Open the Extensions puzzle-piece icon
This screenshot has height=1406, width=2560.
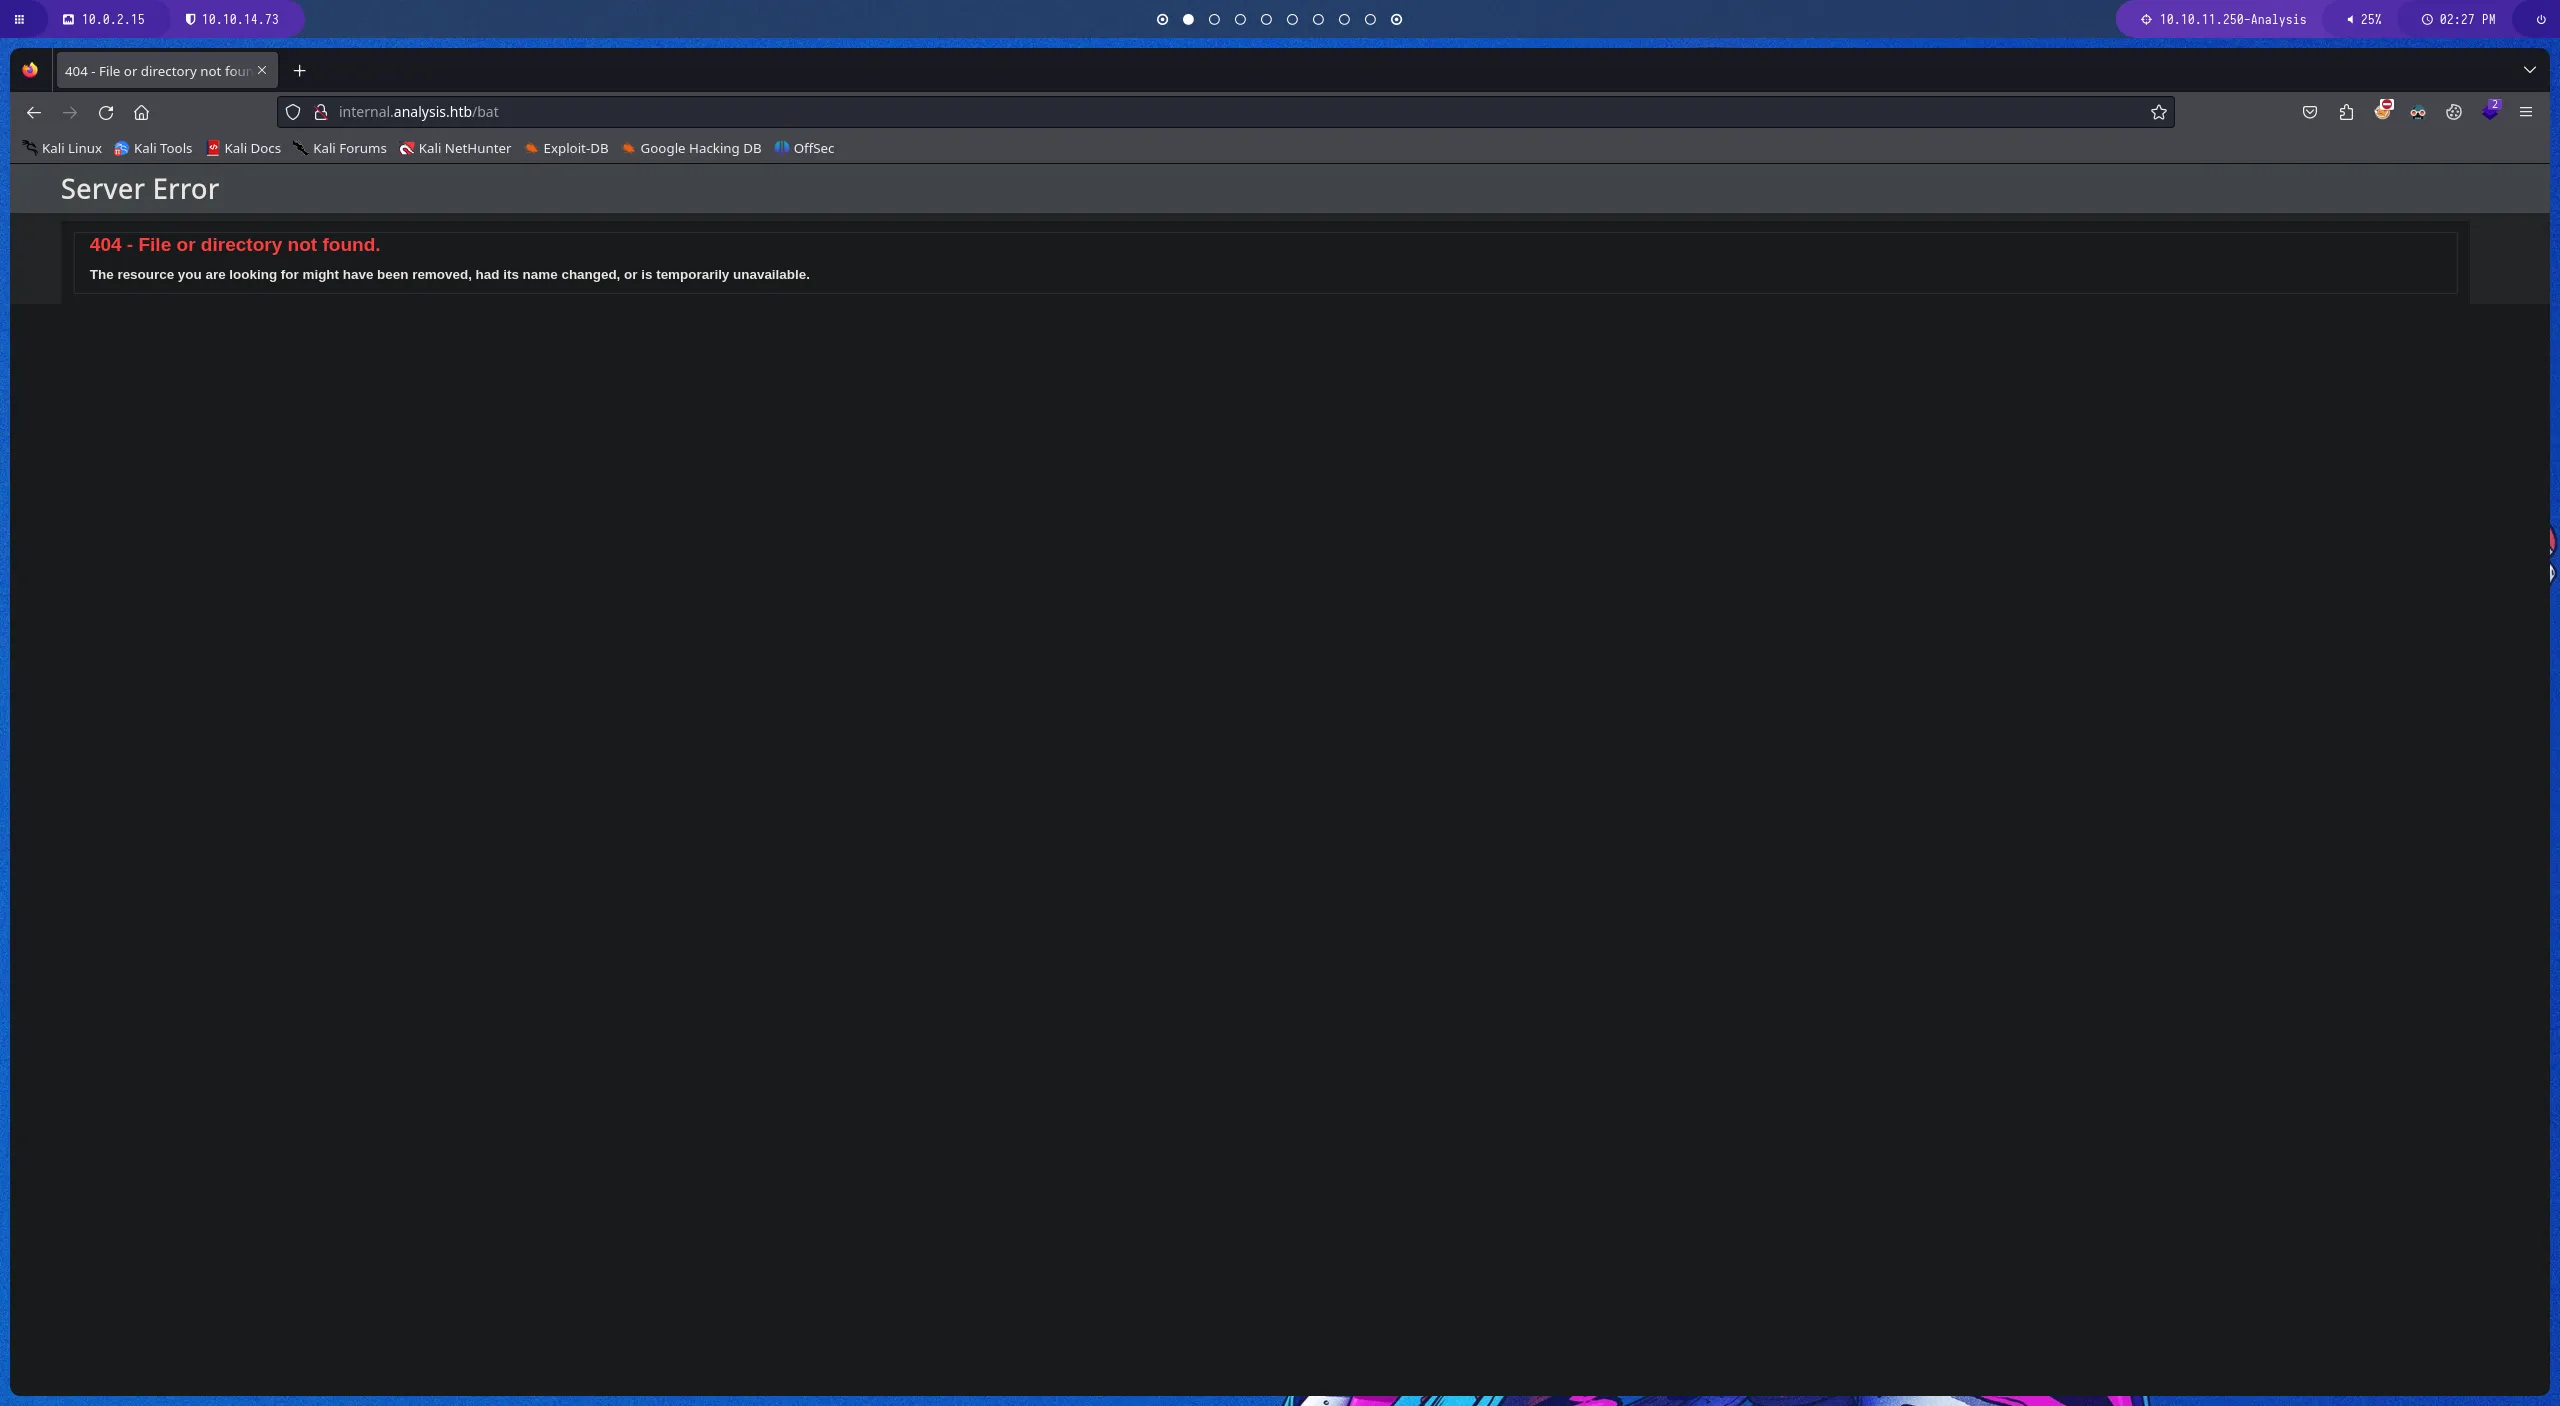(2346, 112)
